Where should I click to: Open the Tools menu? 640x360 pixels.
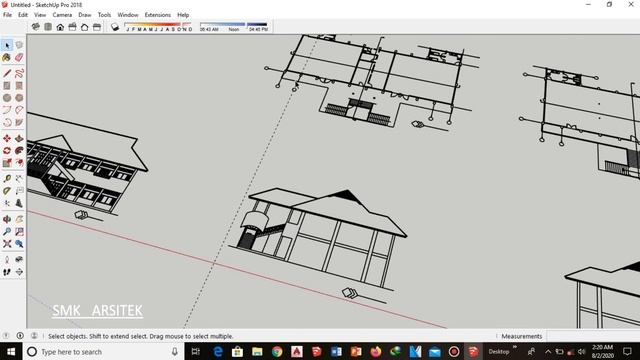[104, 15]
